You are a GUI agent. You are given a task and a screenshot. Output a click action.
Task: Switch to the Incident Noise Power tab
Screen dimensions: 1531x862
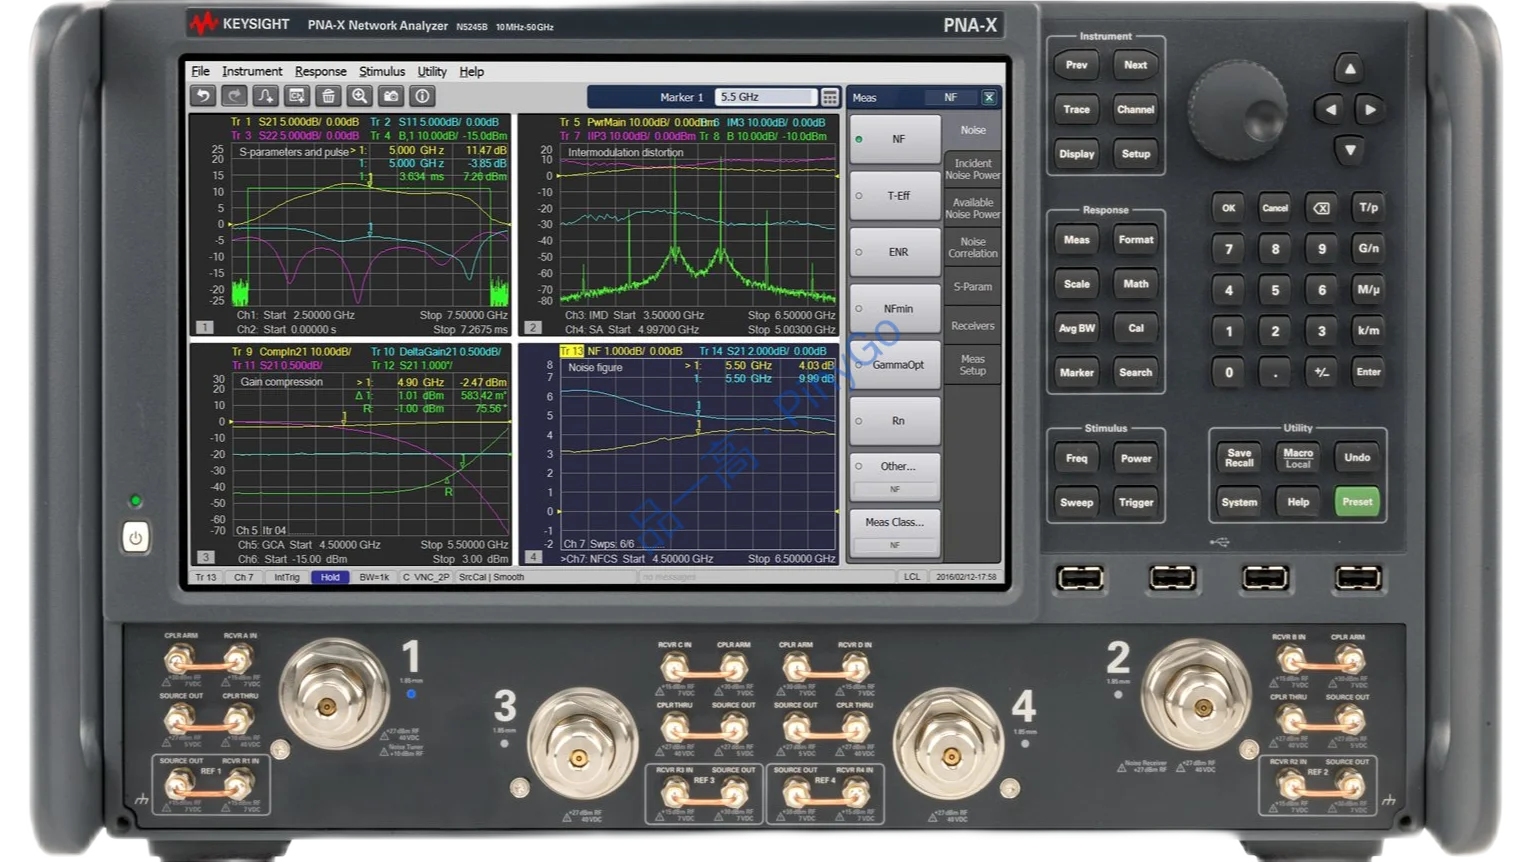click(973, 169)
